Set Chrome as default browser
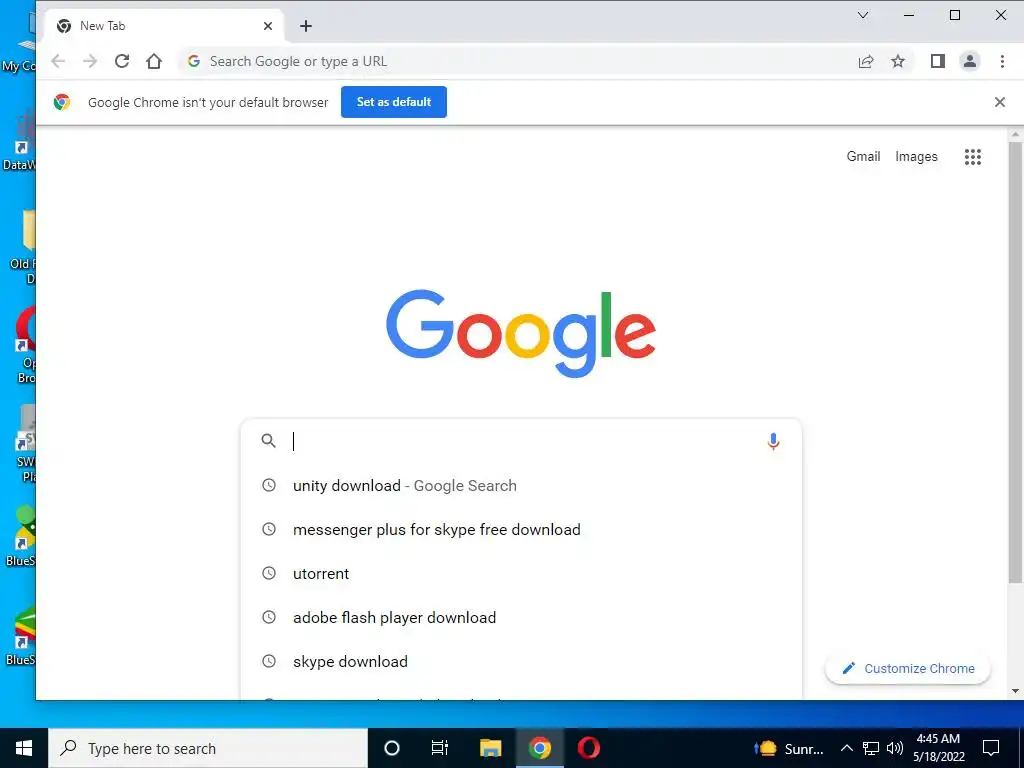1024x768 pixels. (394, 102)
